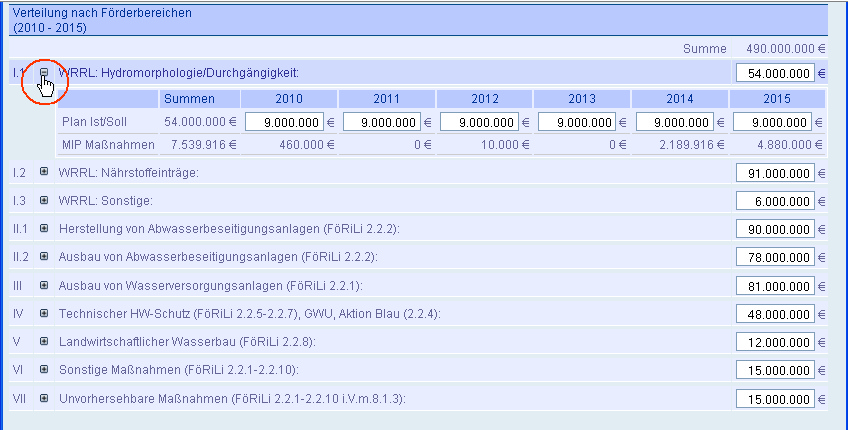Click the 'WRRL: Nährstoffeinträge:' label
Viewport: 848px width, 430px height.
pyautogui.click(x=129, y=173)
